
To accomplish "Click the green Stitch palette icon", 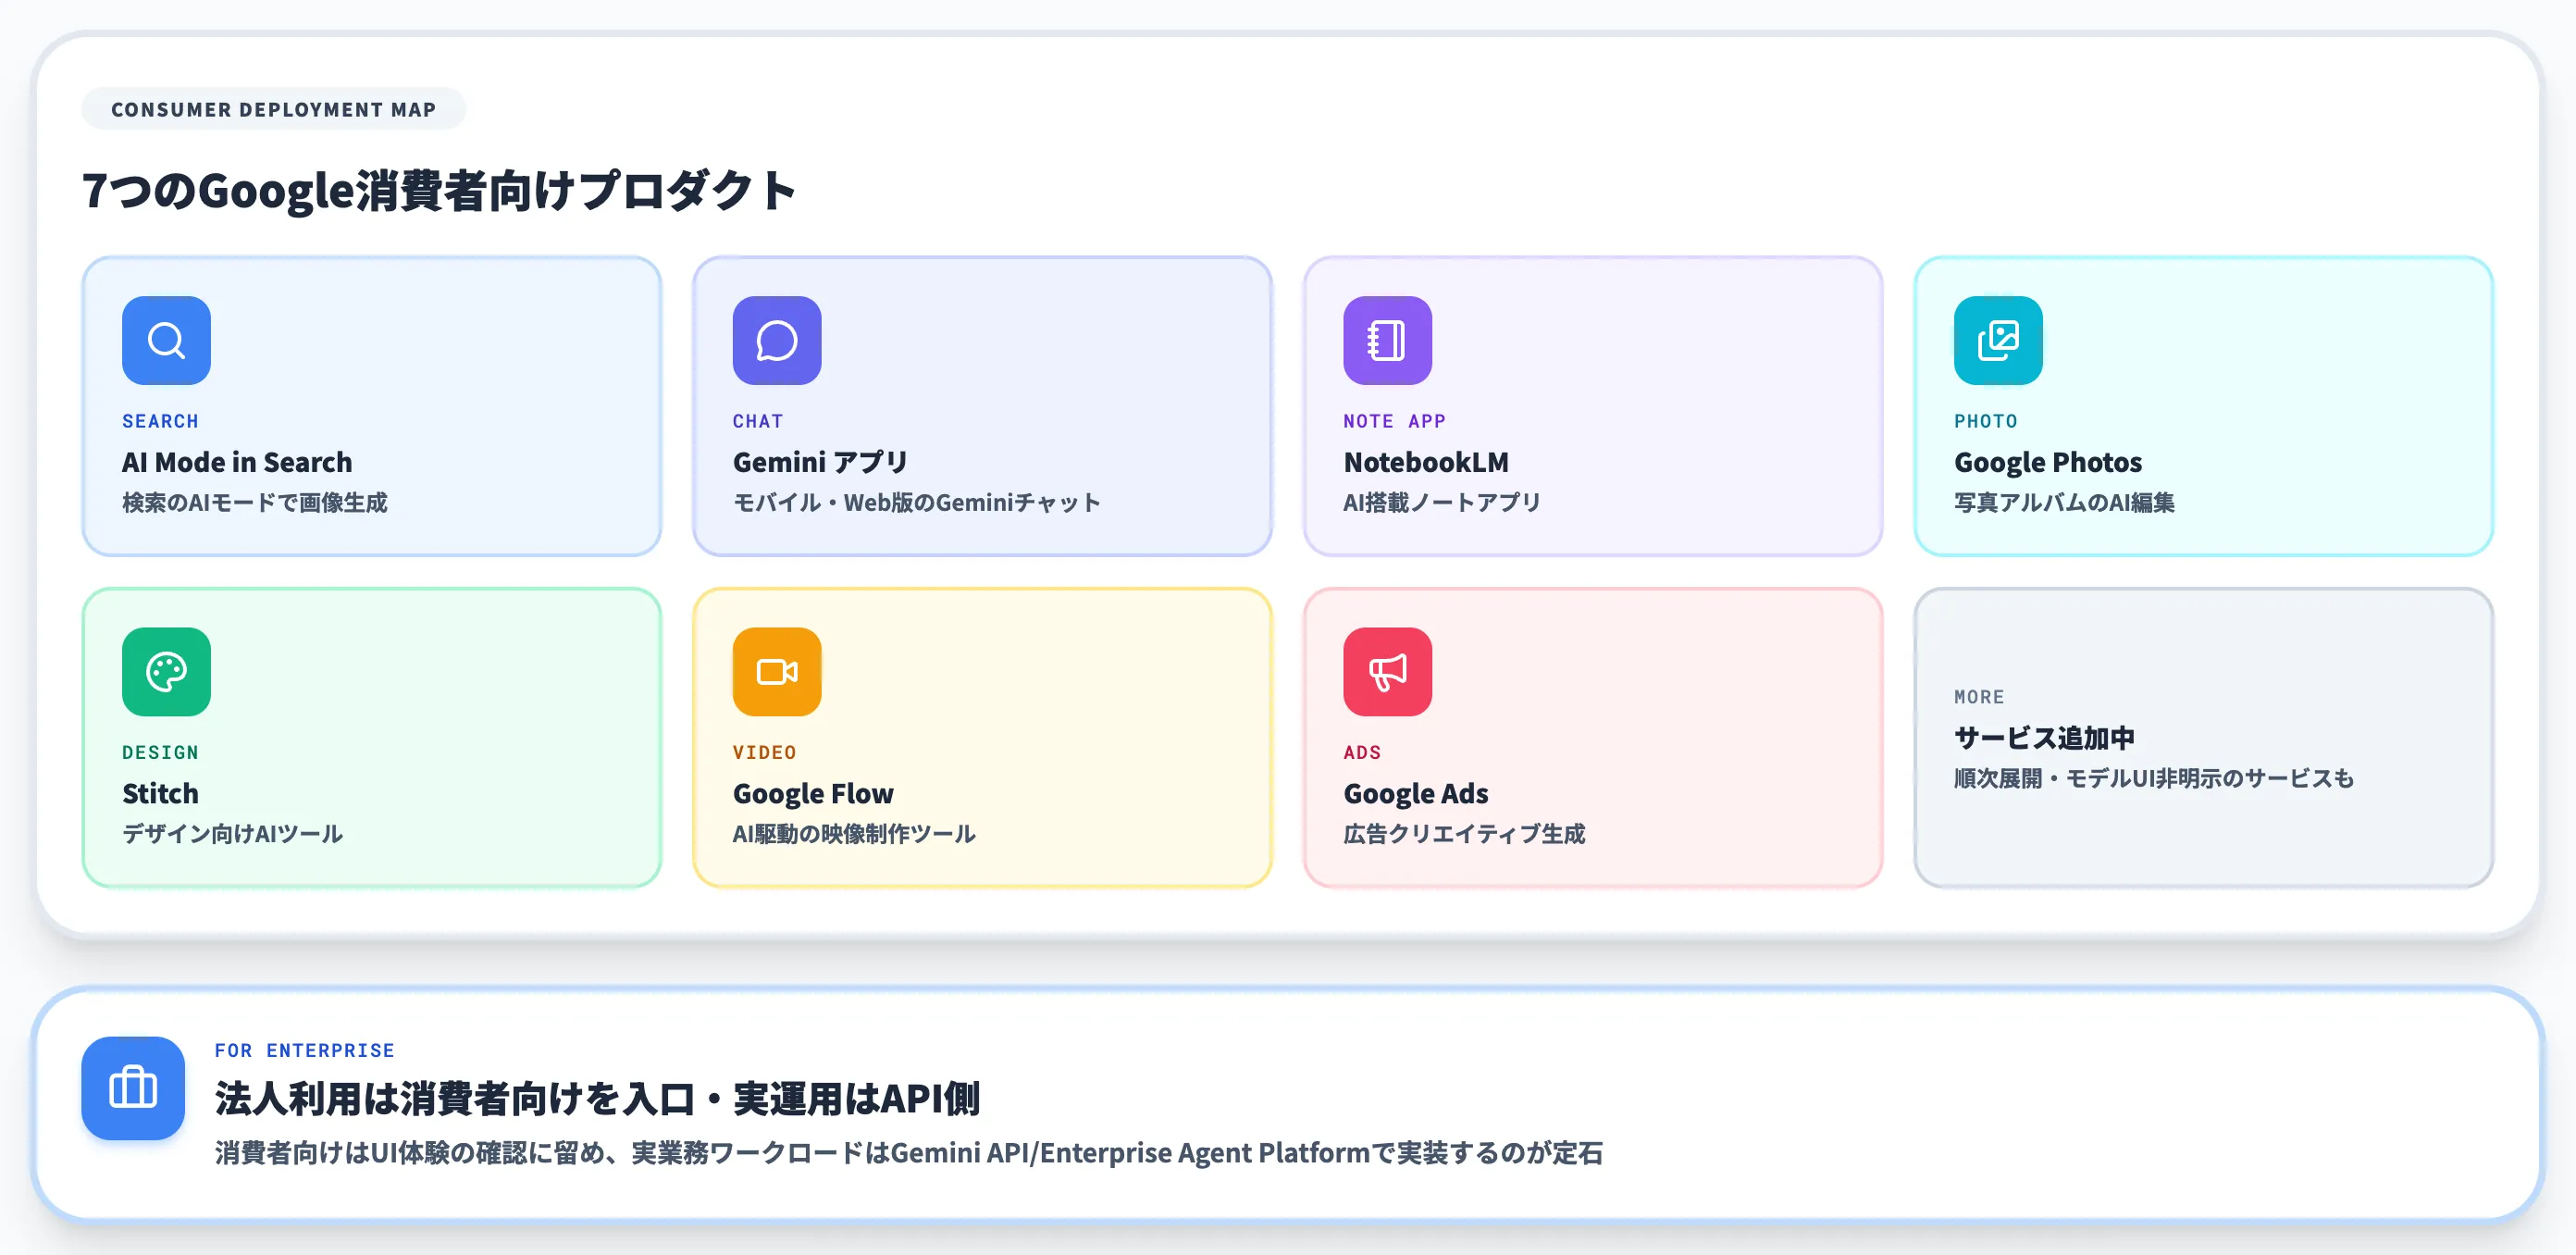I will pos(166,671).
